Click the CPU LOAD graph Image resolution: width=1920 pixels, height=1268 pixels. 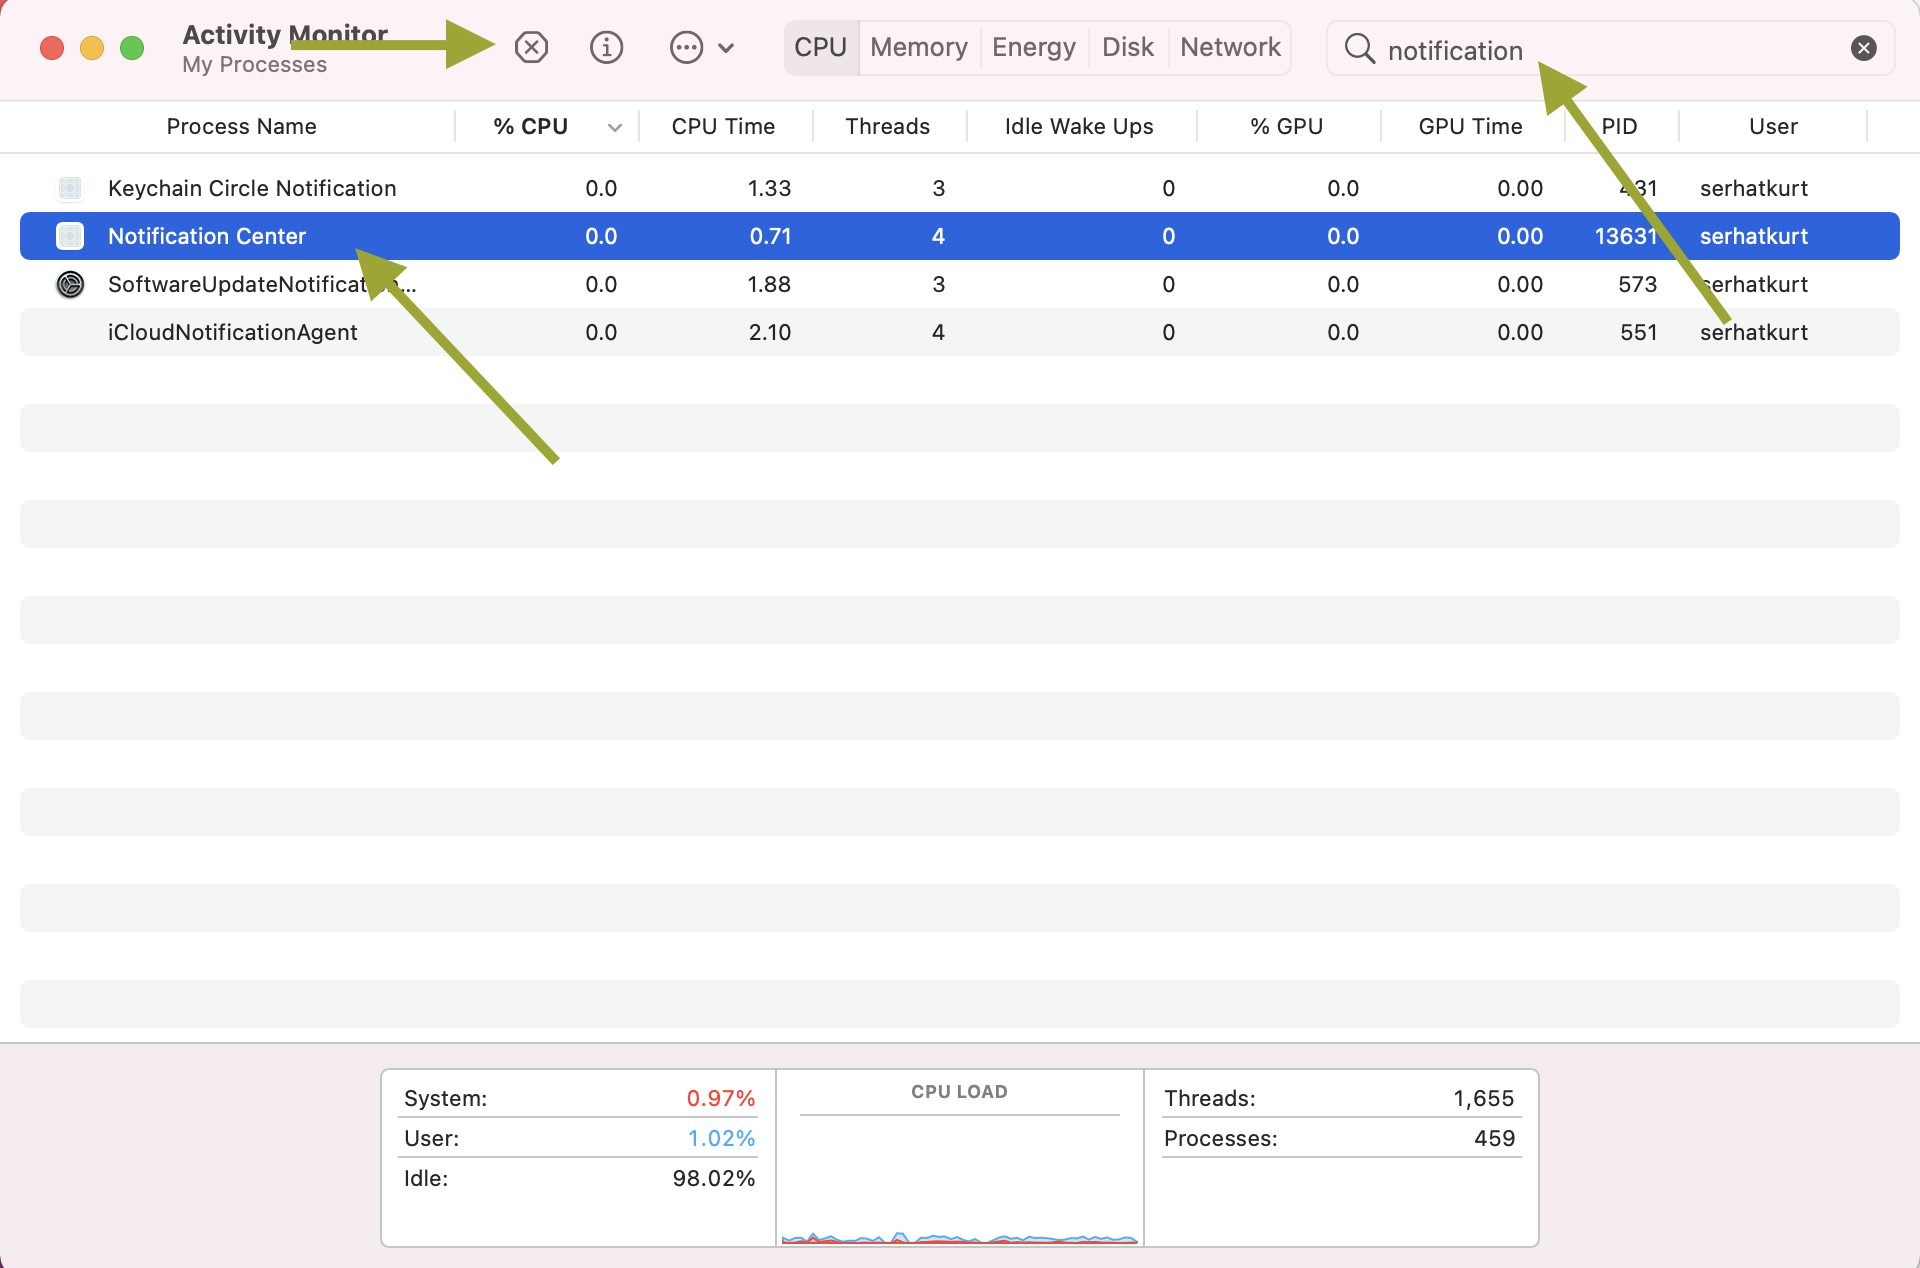(960, 1158)
